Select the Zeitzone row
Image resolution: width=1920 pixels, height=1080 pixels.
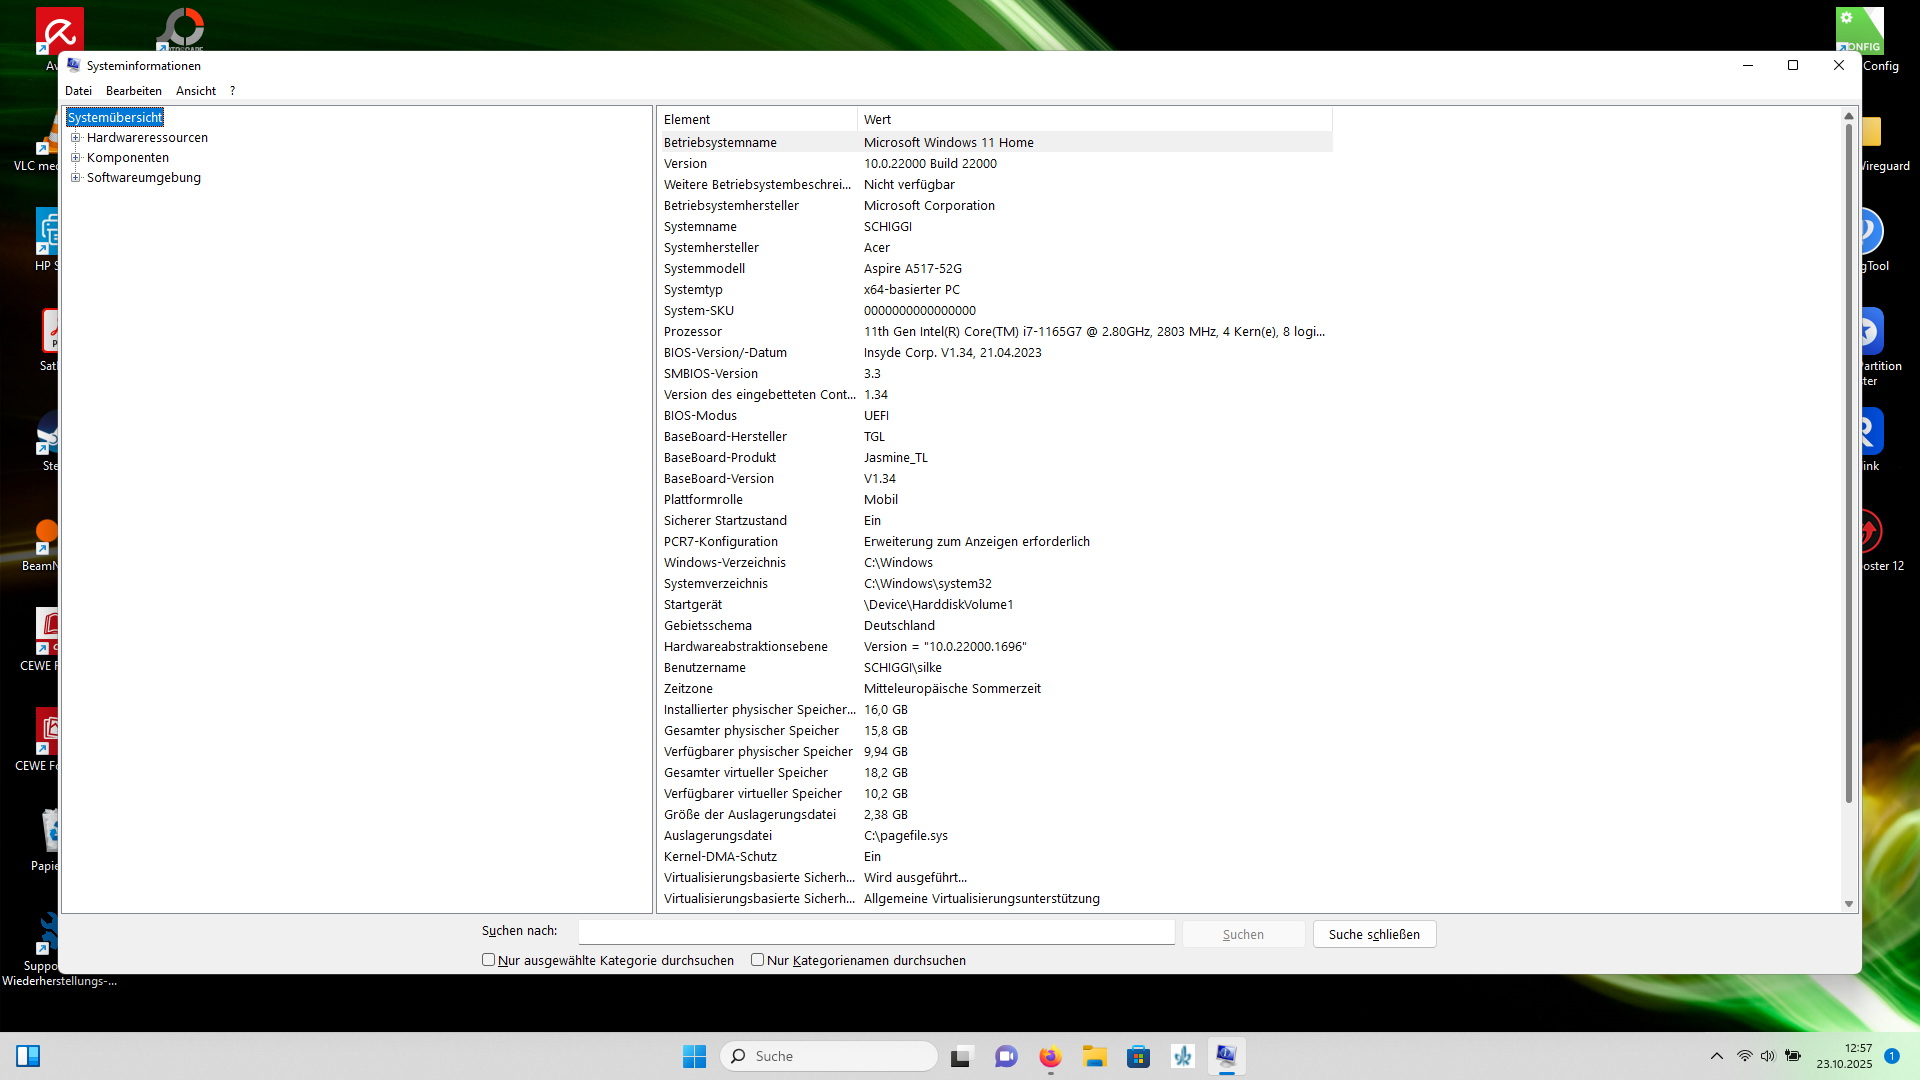point(995,689)
